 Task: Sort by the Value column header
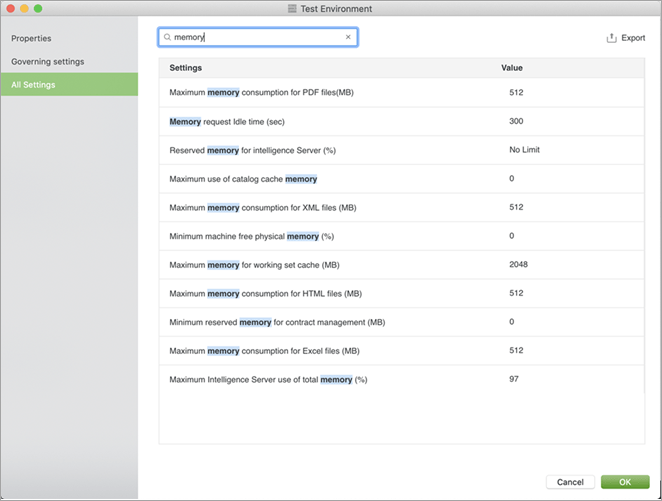tap(512, 68)
